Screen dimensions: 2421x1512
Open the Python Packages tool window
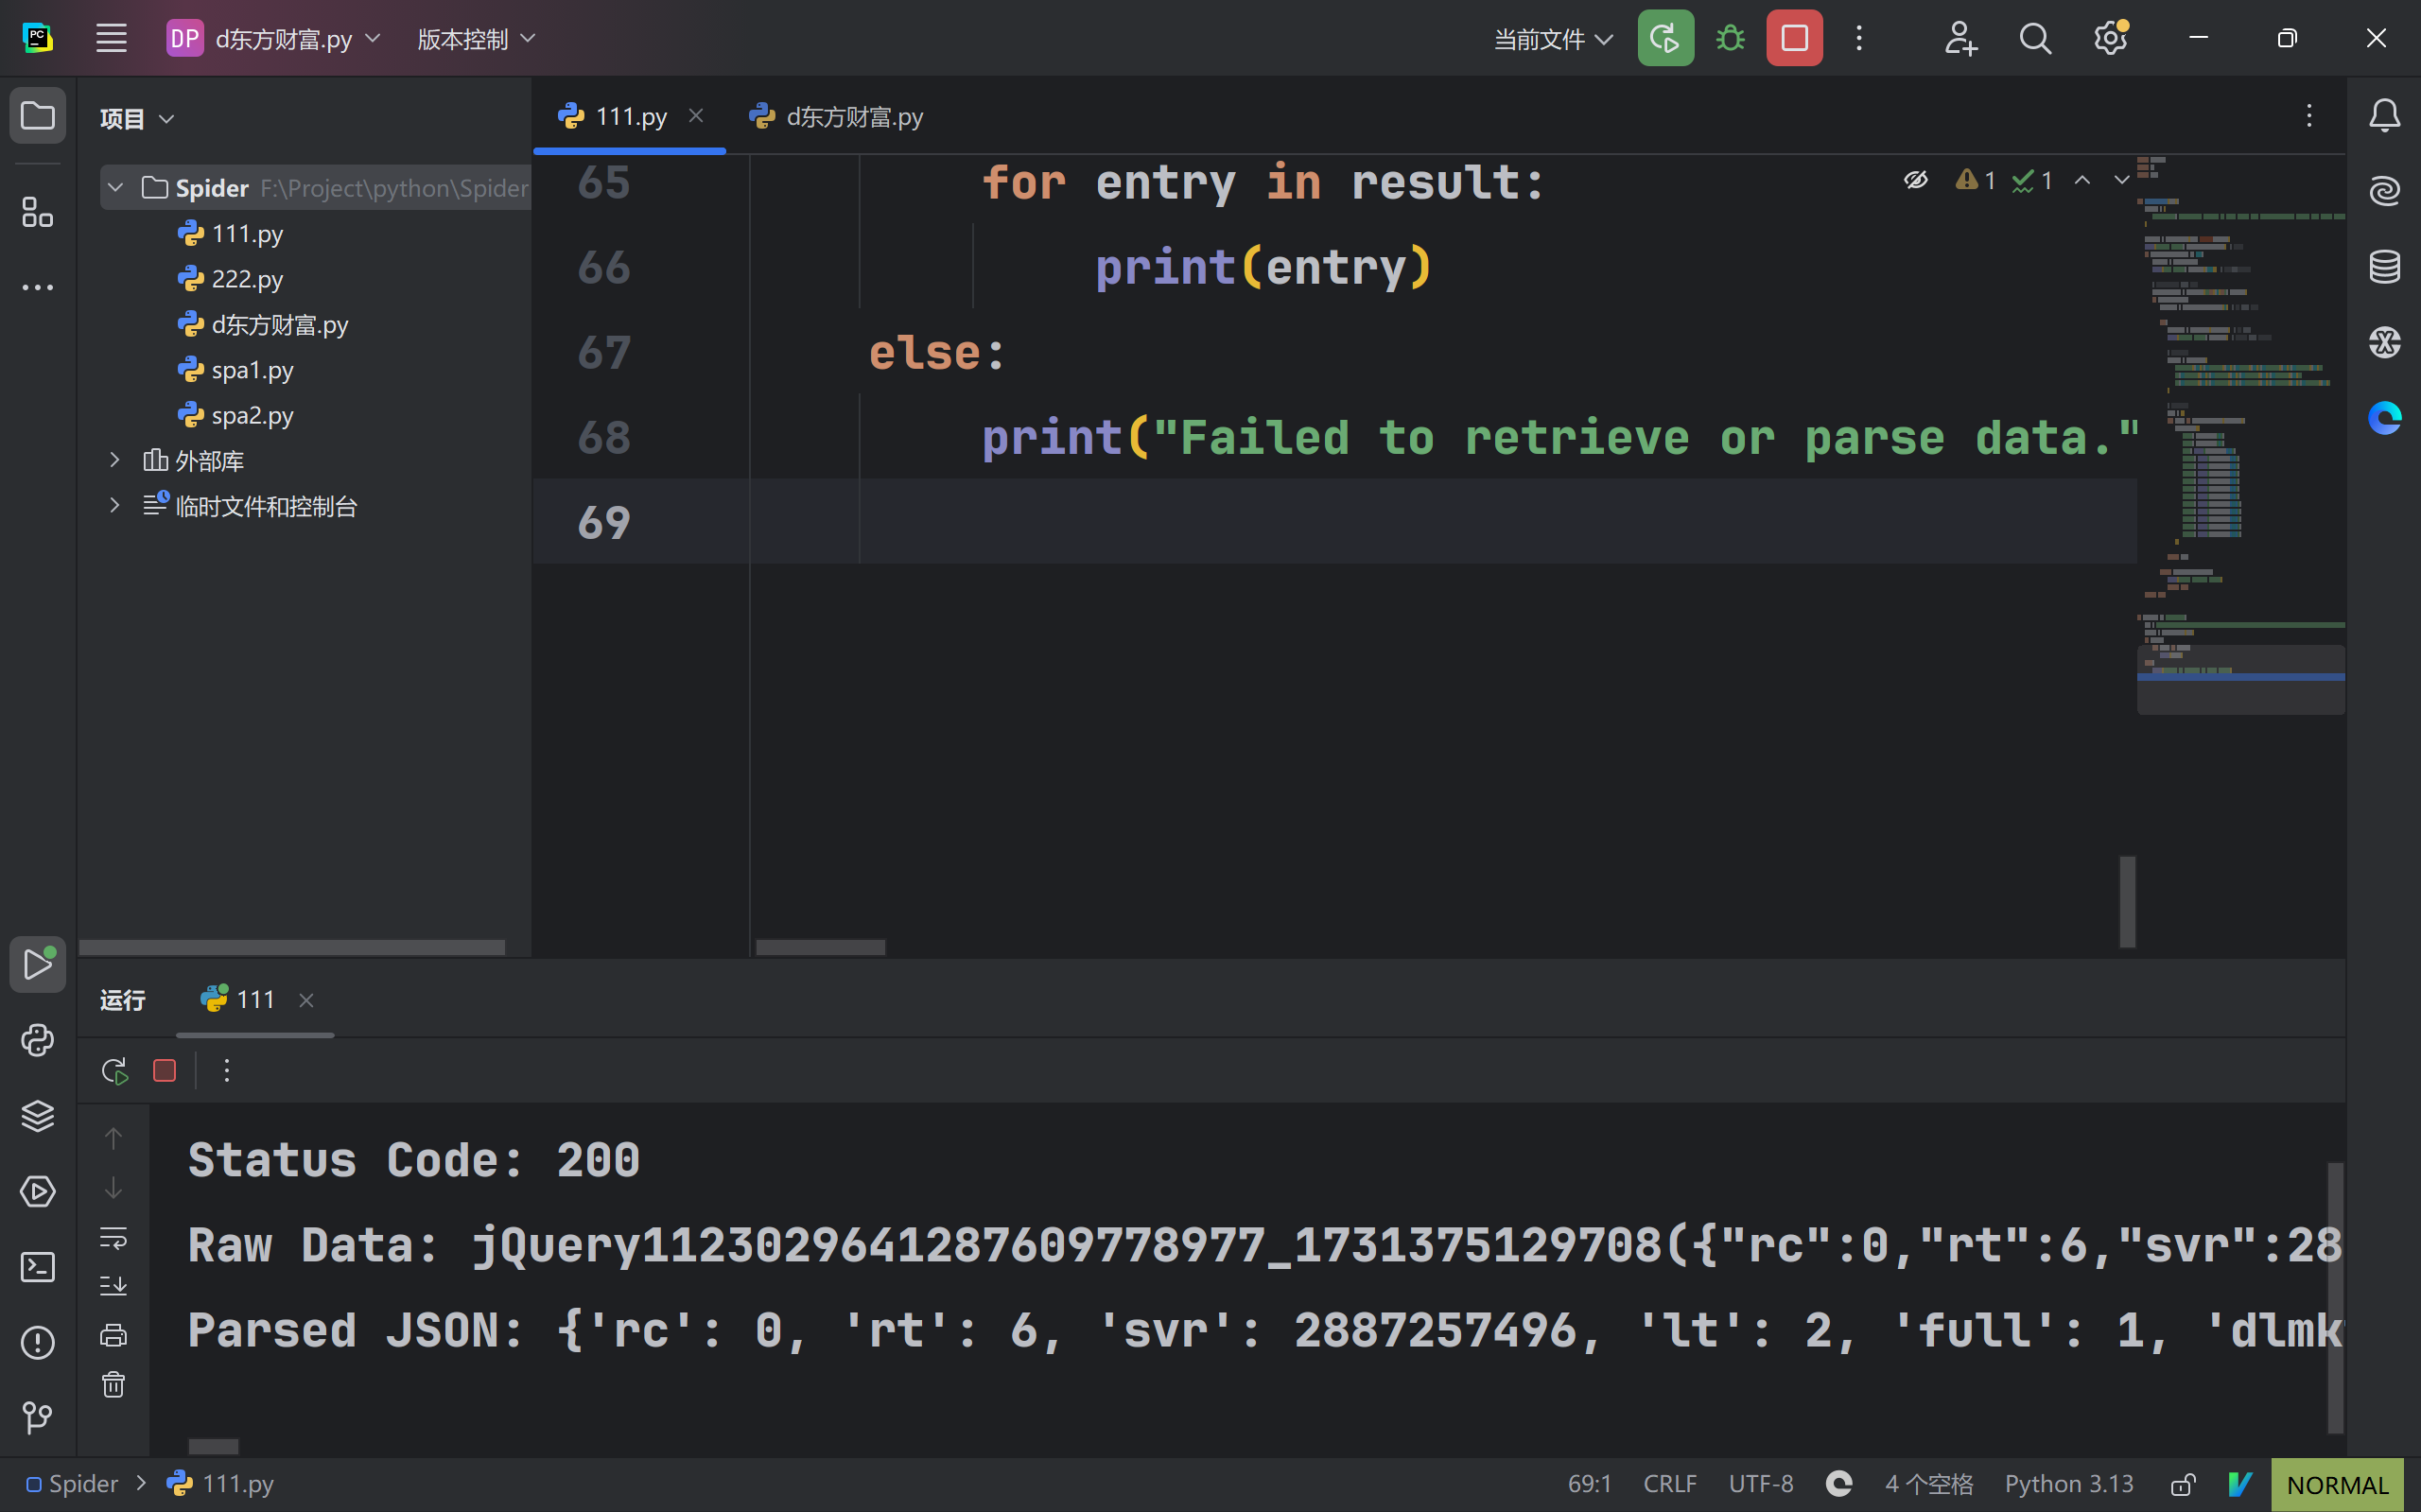[x=38, y=1116]
